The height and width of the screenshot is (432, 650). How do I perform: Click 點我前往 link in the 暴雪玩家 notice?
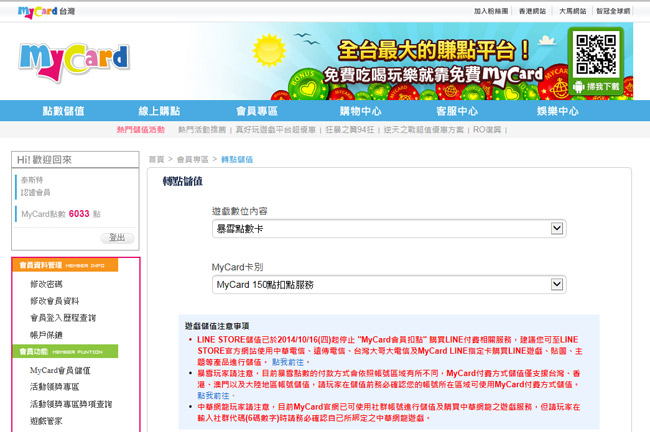coord(213,396)
